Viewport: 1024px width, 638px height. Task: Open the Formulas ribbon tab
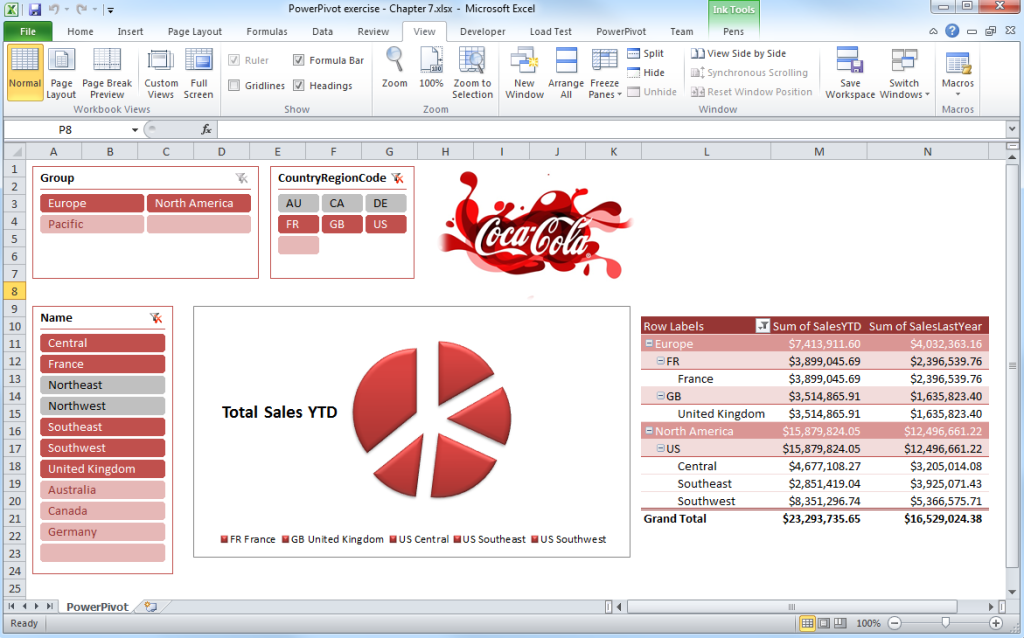click(267, 31)
